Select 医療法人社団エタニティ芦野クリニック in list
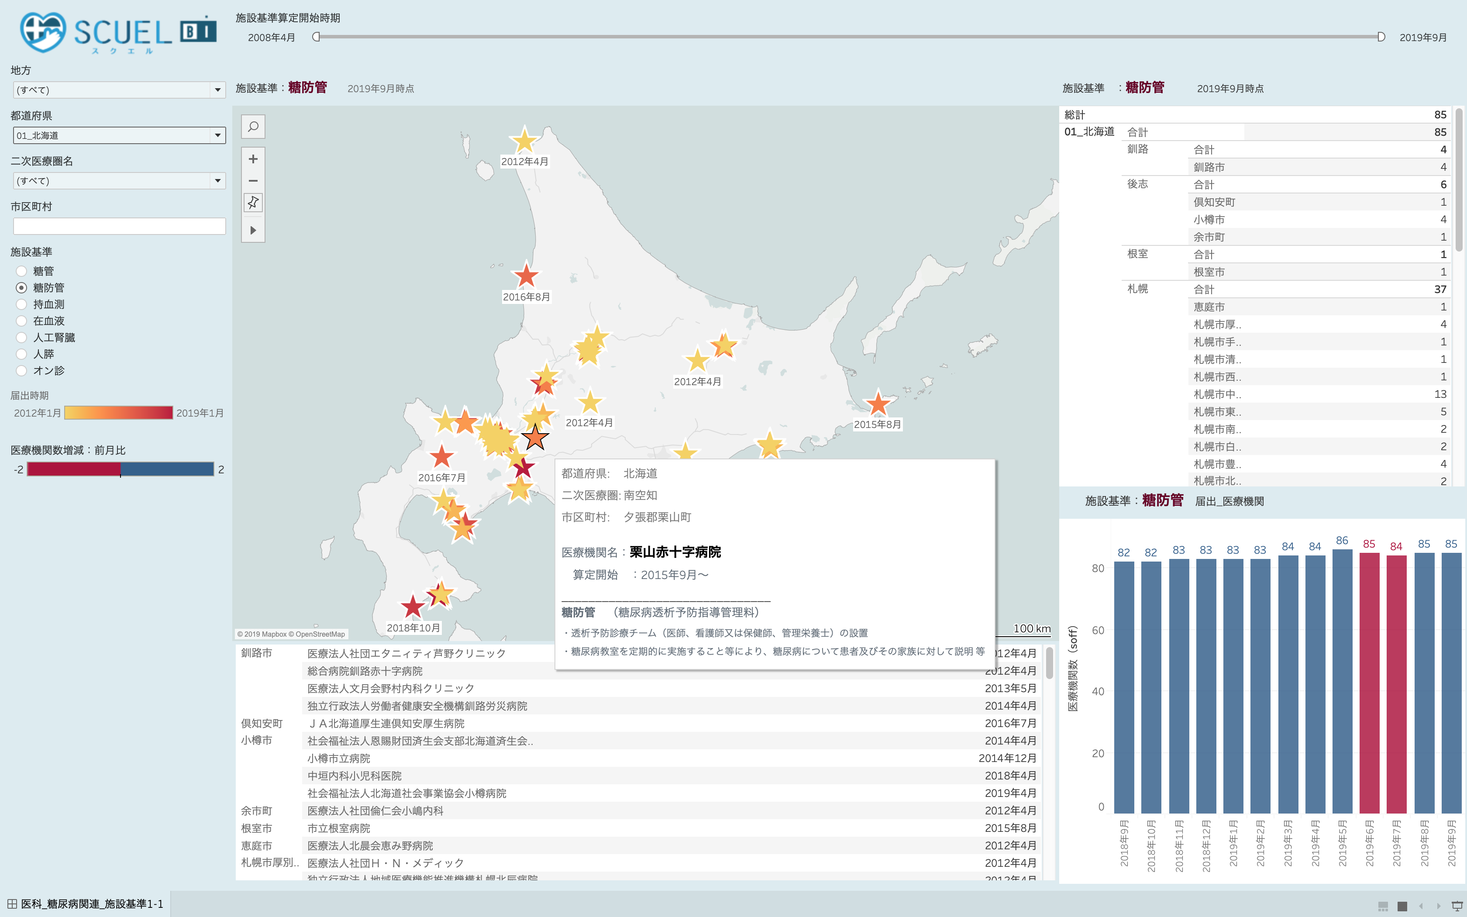The height and width of the screenshot is (917, 1467). tap(406, 653)
